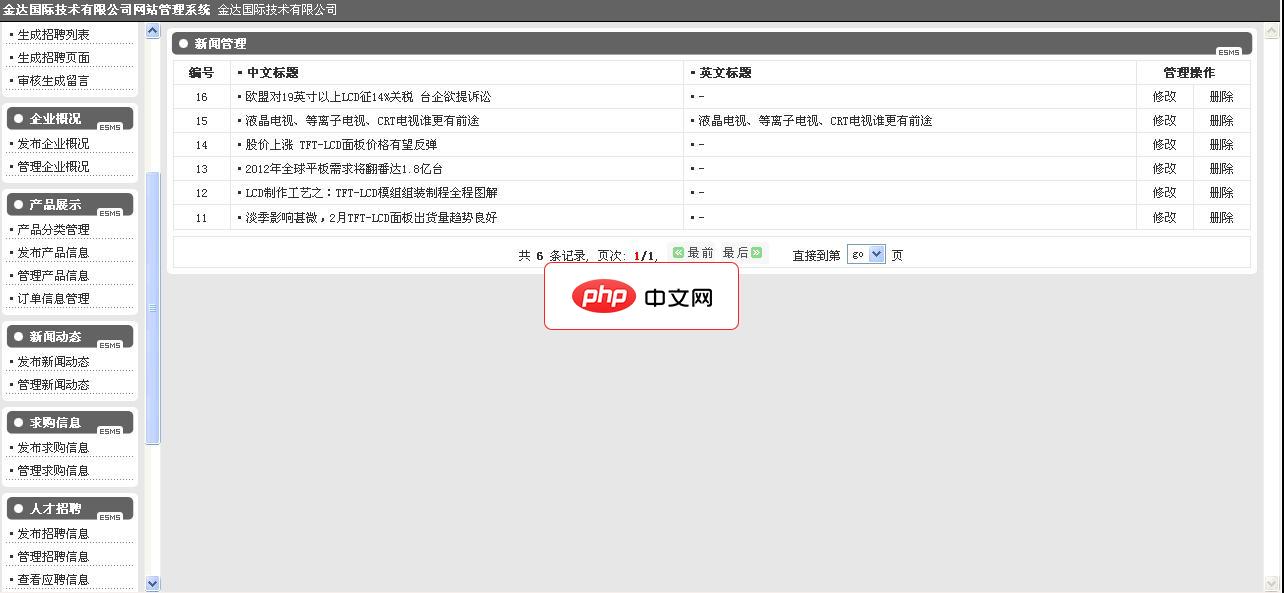Click 中文标题 column header

click(272, 73)
